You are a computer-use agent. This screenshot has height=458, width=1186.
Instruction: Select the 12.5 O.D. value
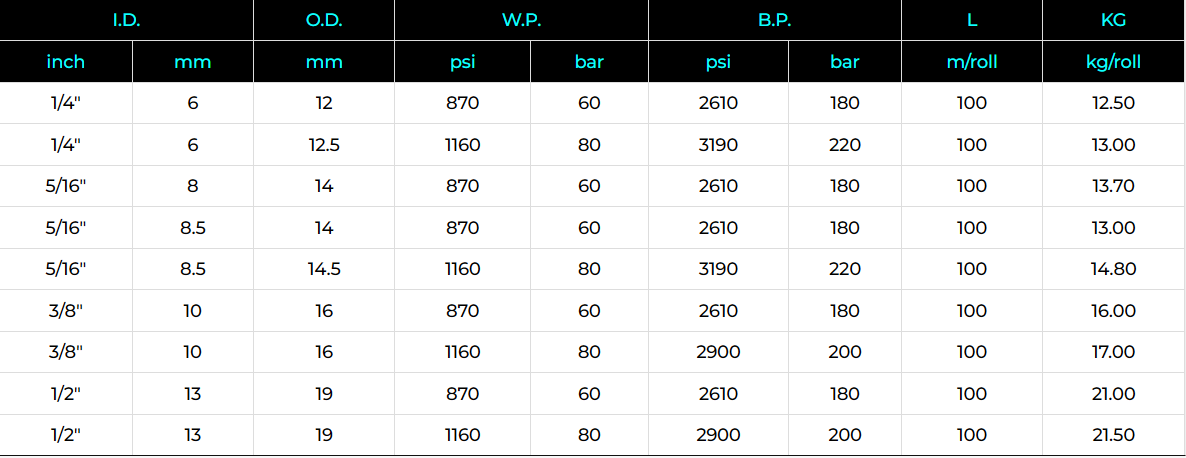click(324, 144)
